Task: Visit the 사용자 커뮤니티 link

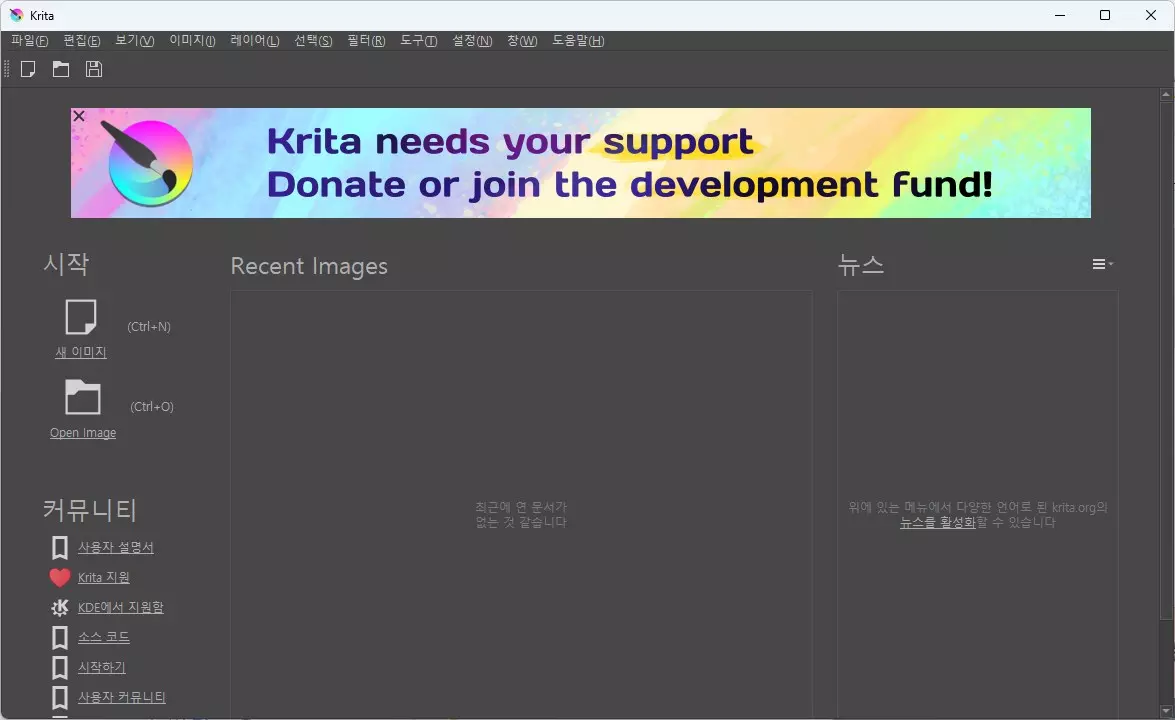Action: (120, 697)
